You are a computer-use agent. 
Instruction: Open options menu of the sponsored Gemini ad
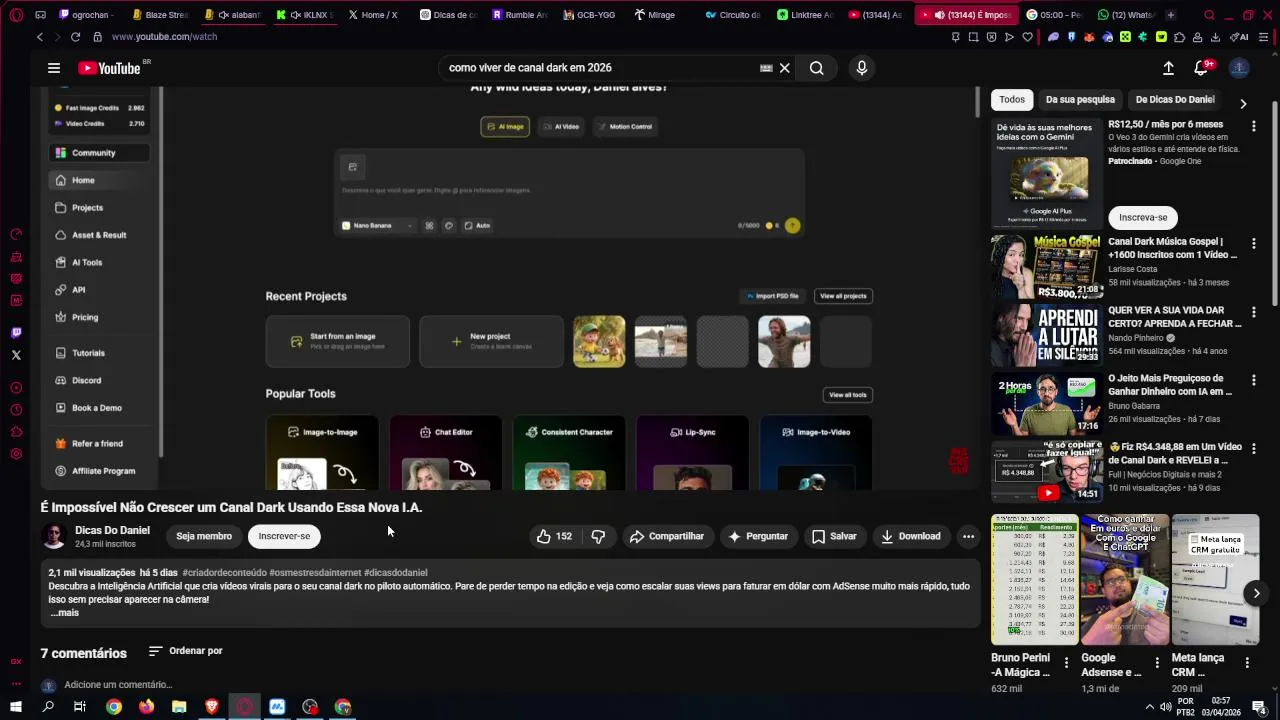coord(1253,126)
